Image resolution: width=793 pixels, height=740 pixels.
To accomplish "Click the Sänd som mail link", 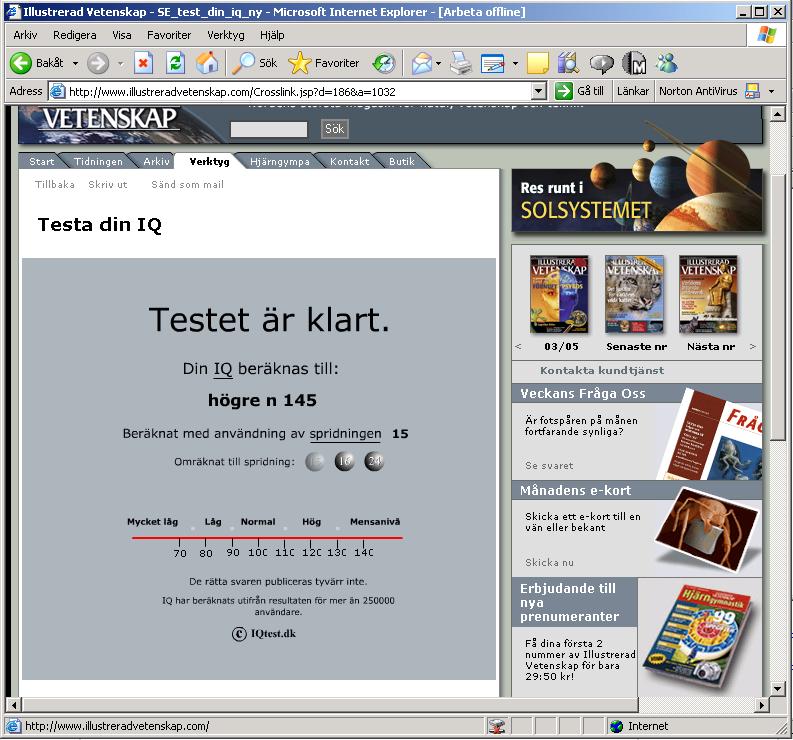I will pyautogui.click(x=188, y=185).
